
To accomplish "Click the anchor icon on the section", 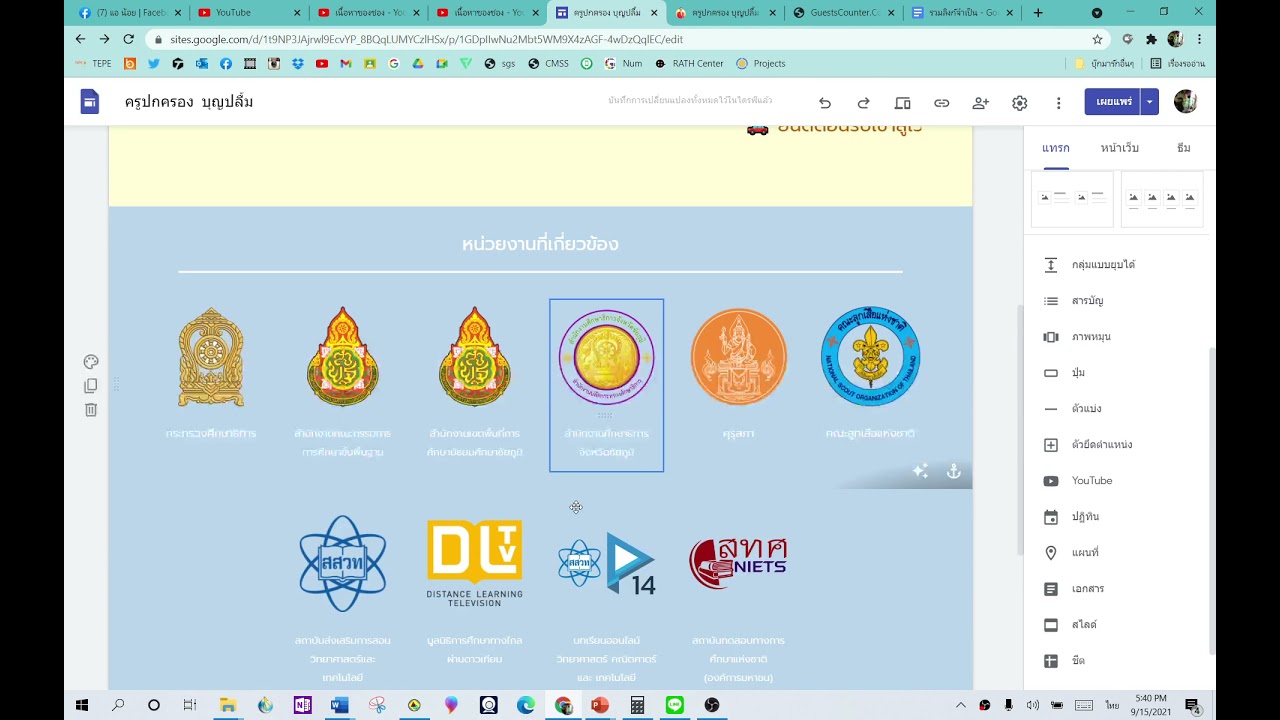I will (953, 471).
